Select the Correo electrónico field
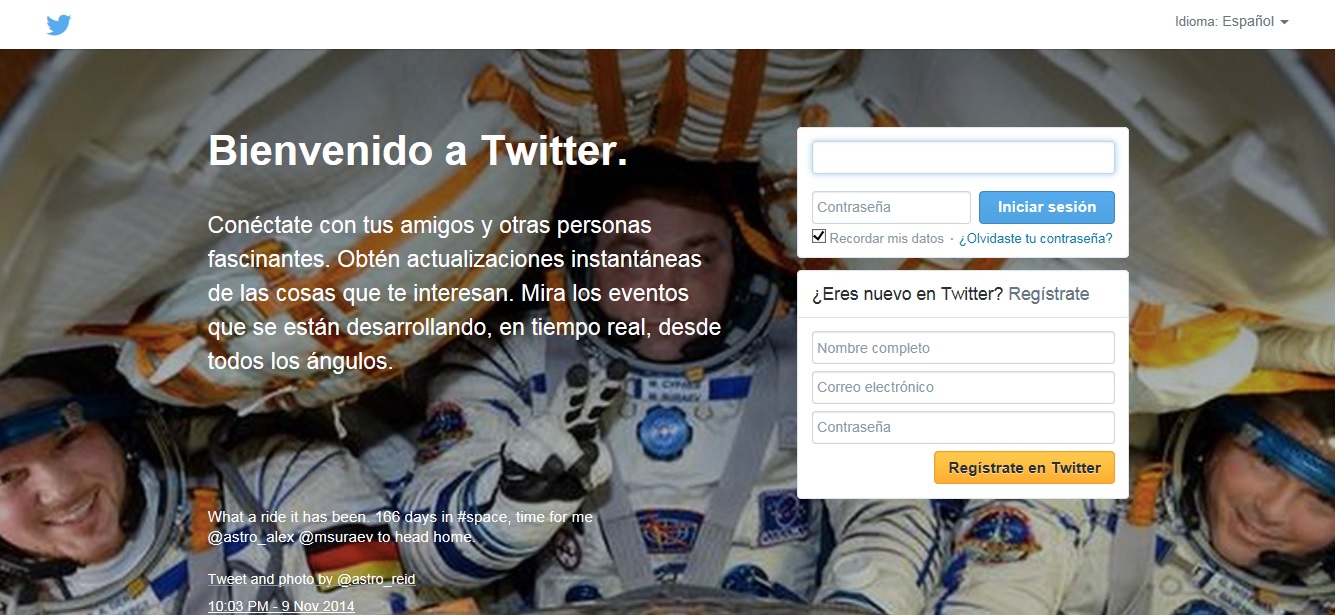1335x615 pixels. click(x=963, y=387)
